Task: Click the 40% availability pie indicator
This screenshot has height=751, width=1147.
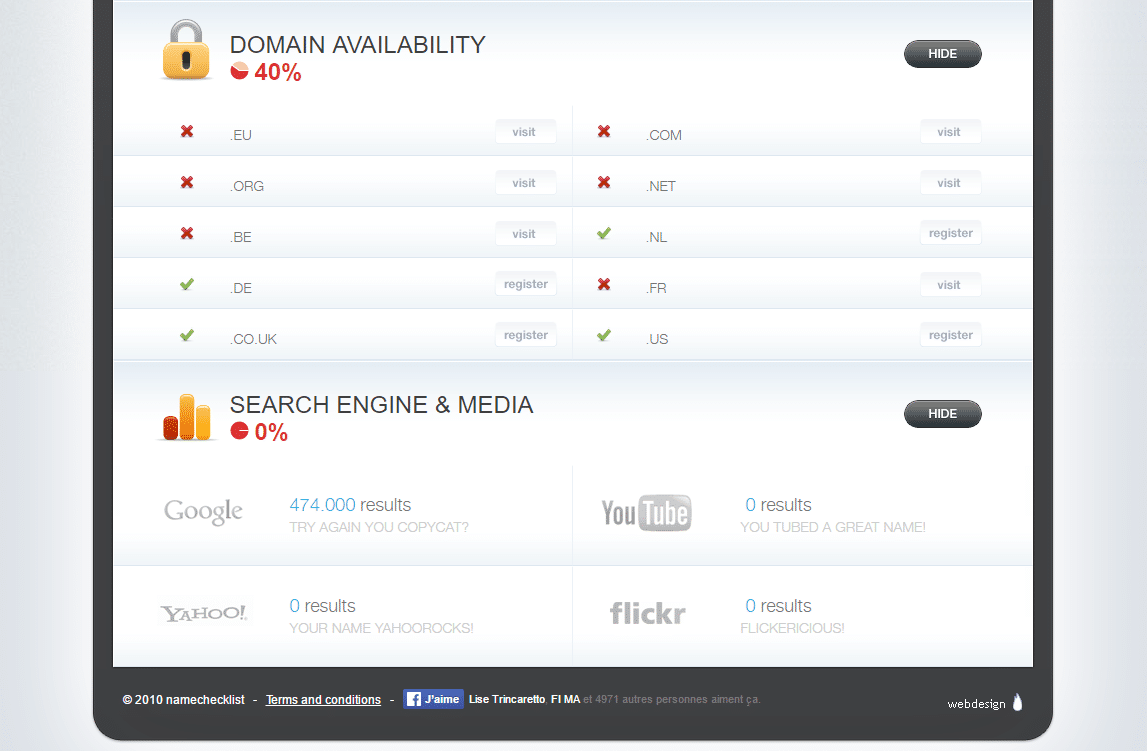Action: click(239, 71)
